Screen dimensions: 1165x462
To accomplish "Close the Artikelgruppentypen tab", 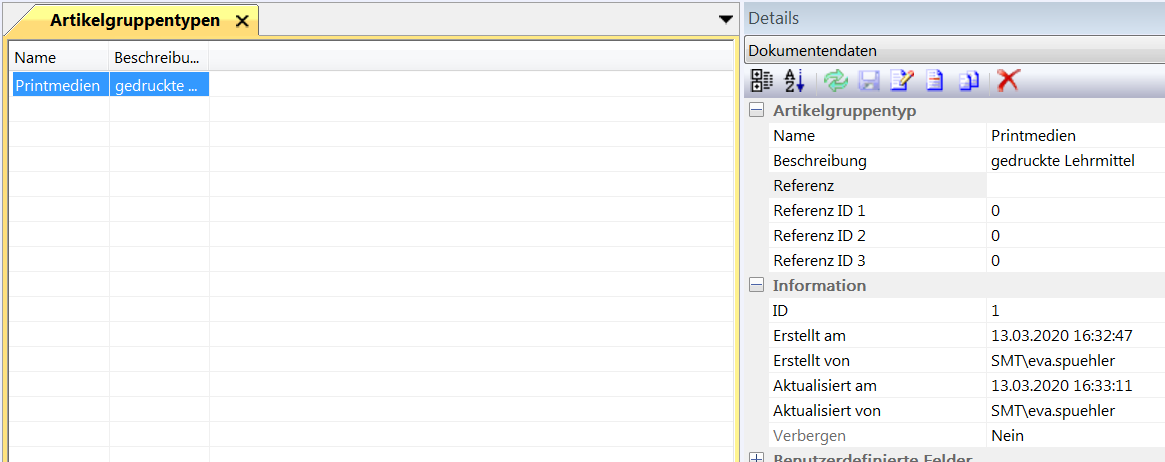I will click(x=241, y=21).
